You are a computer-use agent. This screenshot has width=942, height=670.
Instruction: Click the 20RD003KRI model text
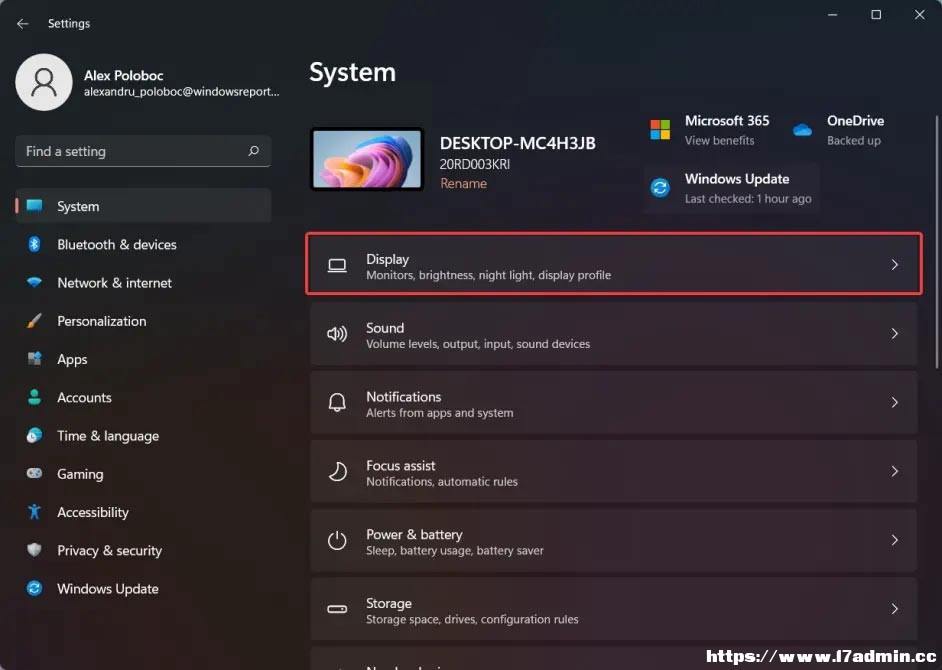click(475, 164)
